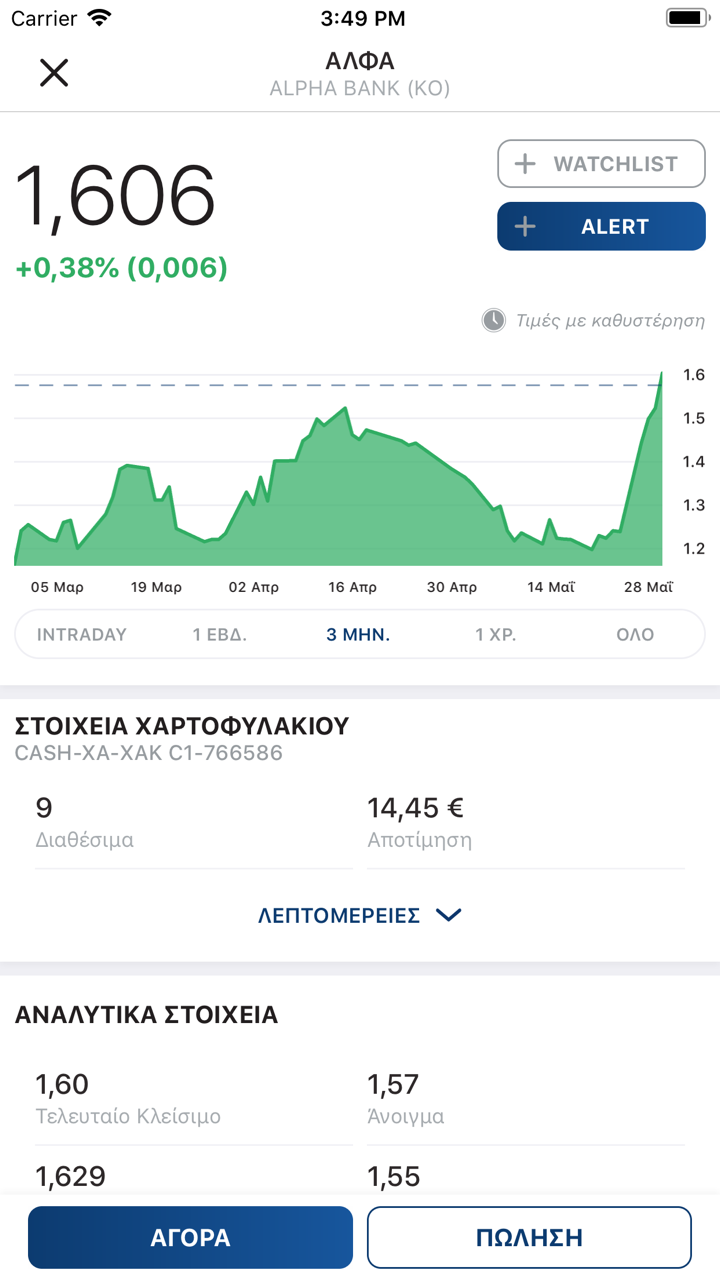Create a price Alert for ΑΛΦΑ
This screenshot has width=720, height=1280.
[x=601, y=227]
